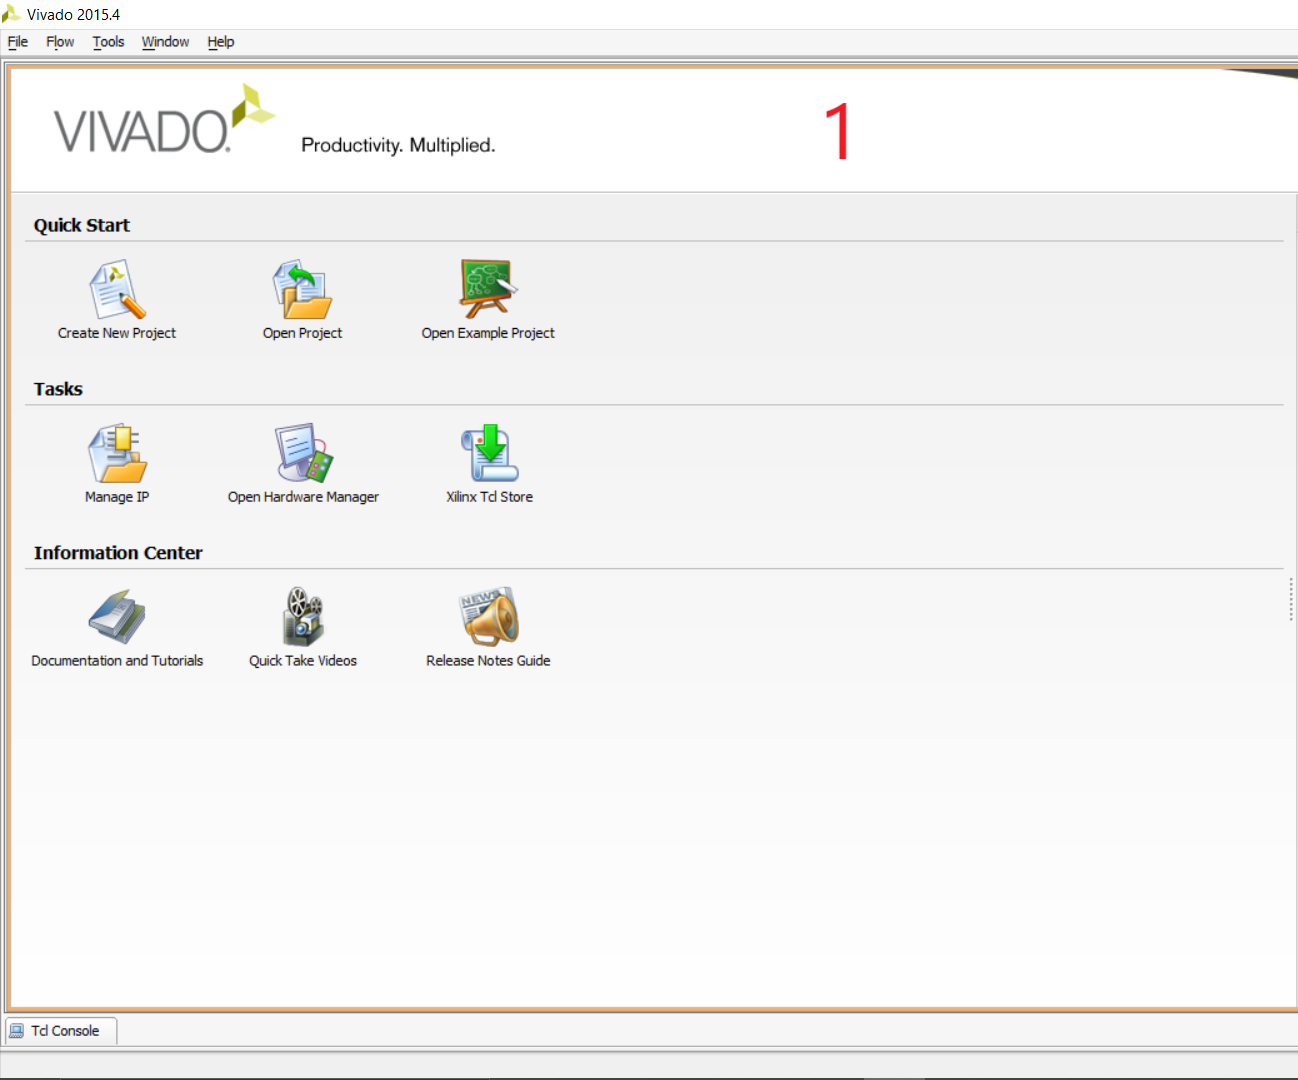Click the Quick Take Videos camera icon
1298x1080 pixels.
[x=303, y=616]
